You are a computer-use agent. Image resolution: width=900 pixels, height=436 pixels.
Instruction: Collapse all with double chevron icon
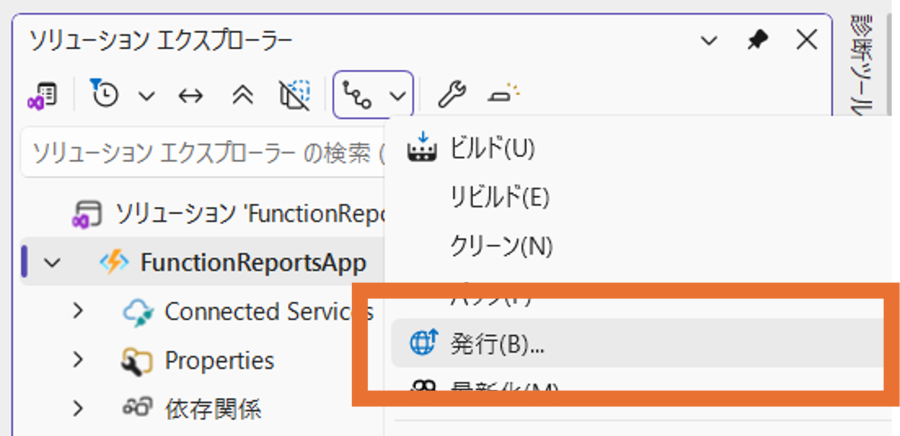tap(242, 95)
